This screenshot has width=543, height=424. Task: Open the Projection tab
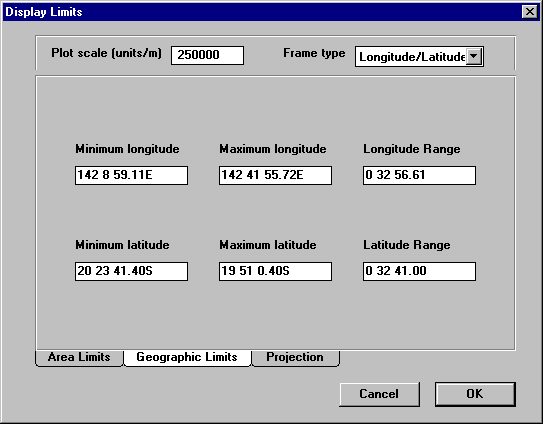[x=295, y=357]
